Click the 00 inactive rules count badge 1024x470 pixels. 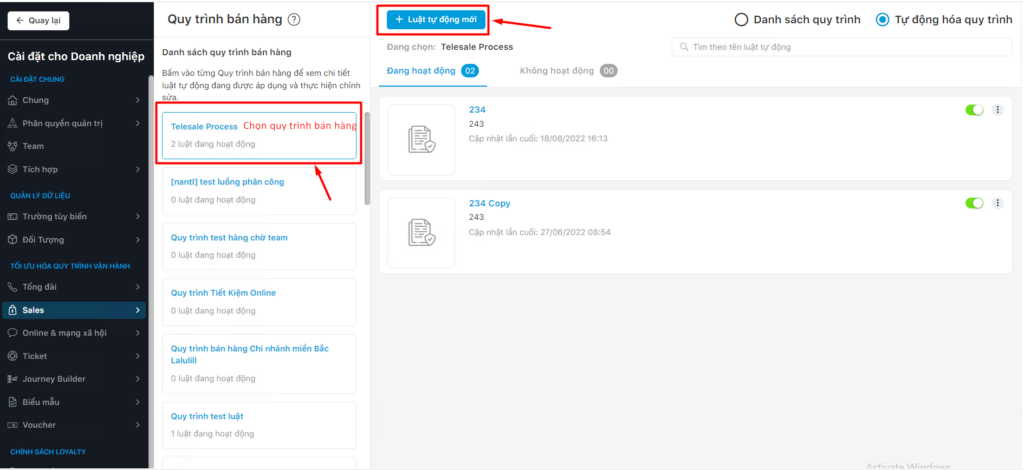(609, 71)
